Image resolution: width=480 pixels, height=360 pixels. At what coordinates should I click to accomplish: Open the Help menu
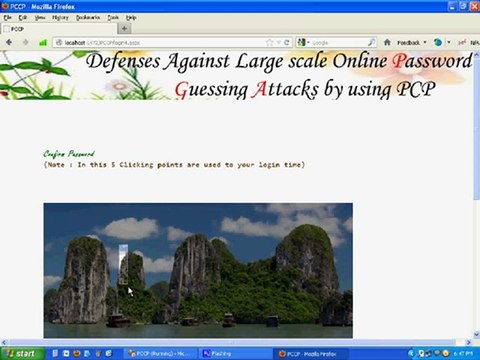pos(131,17)
